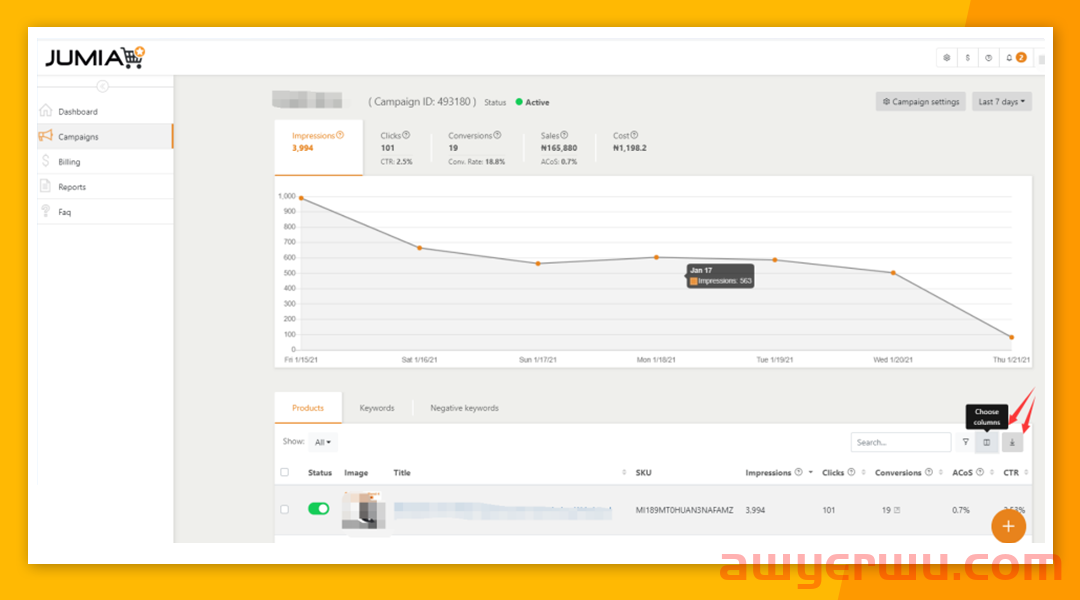Viewport: 1080px width, 600px height.
Task: Click the Billing dollar icon
Action: [46, 161]
